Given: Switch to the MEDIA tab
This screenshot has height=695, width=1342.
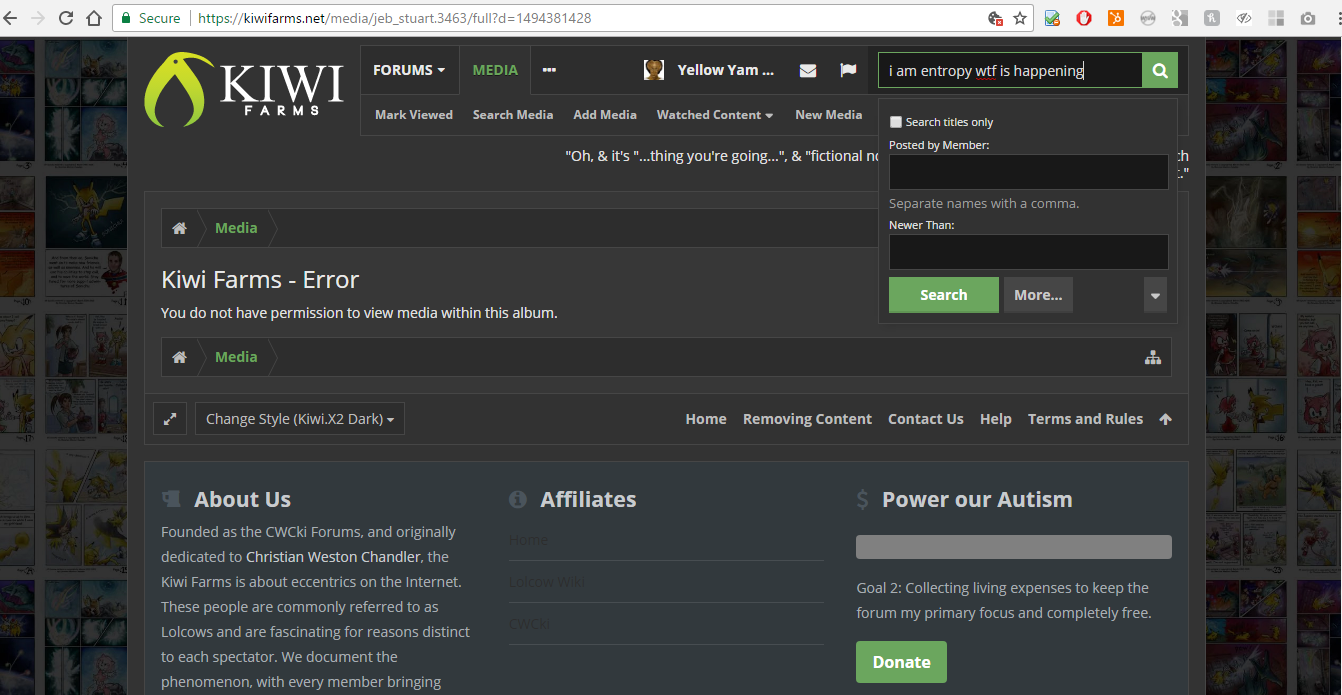Looking at the screenshot, I should 495,70.
